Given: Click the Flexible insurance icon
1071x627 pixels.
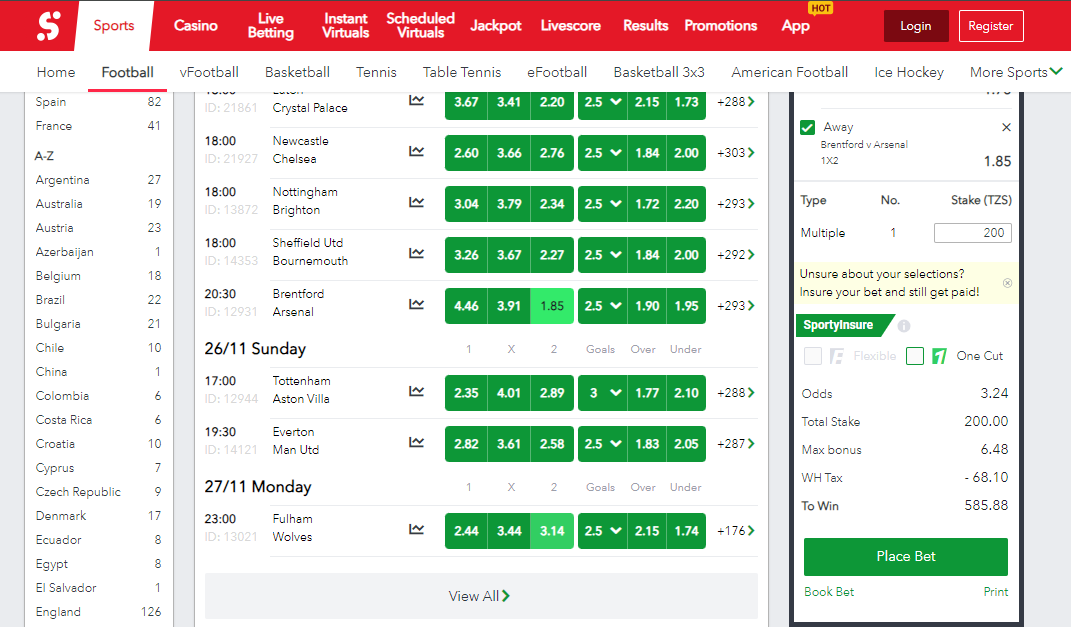Looking at the screenshot, I should tap(837, 356).
